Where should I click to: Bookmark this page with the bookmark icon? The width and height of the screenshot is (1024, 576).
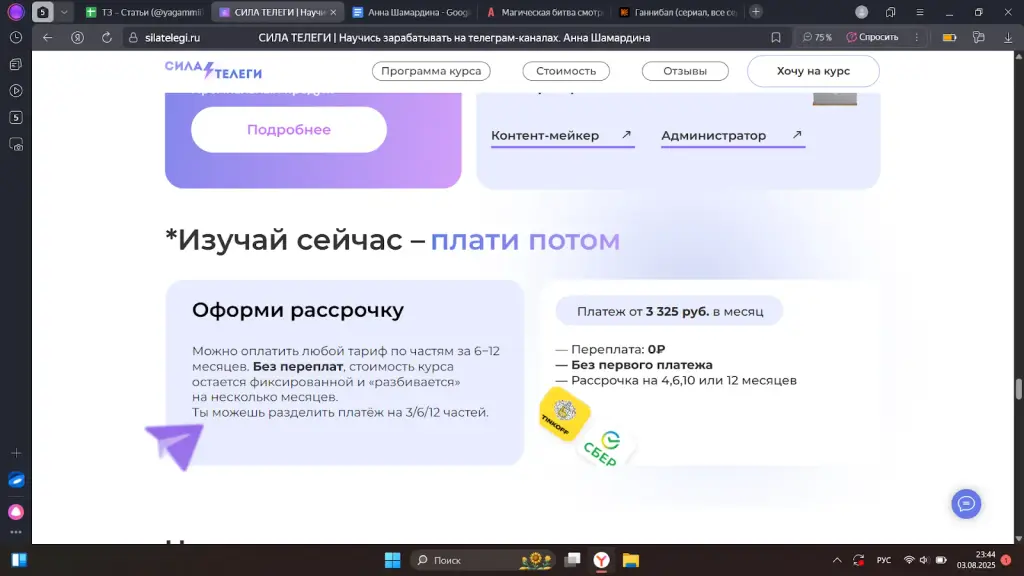pyautogui.click(x=775, y=38)
